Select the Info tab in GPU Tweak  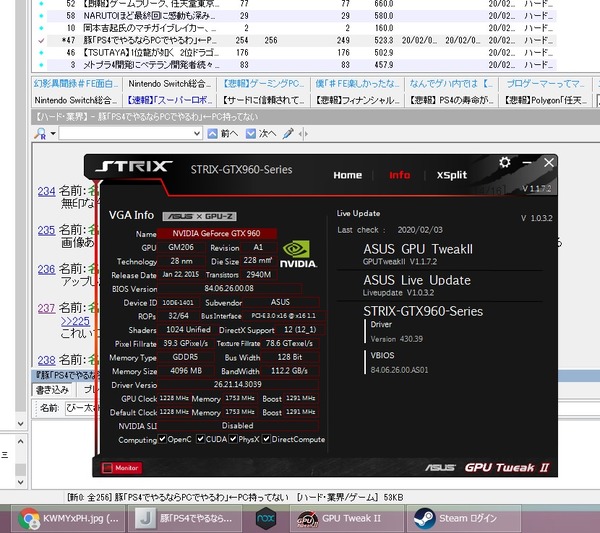[x=399, y=175]
